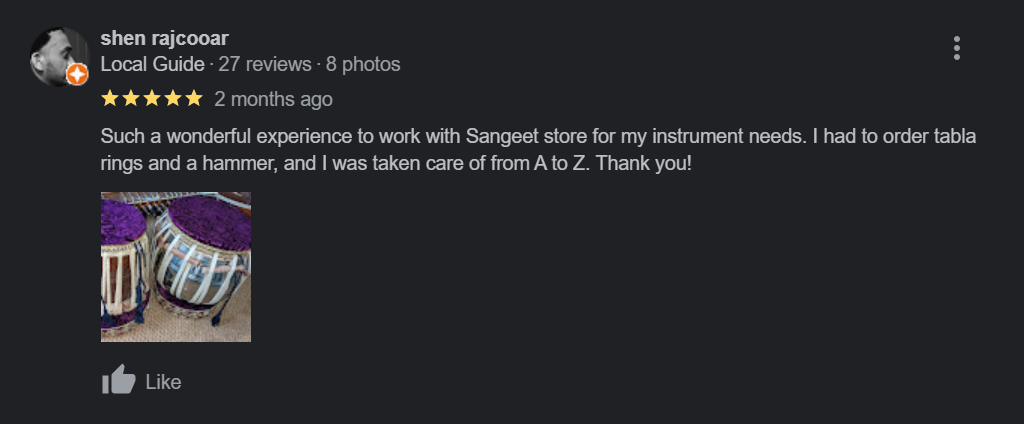Open the tabla drums photo thumbnail
The width and height of the screenshot is (1024, 424).
[176, 267]
